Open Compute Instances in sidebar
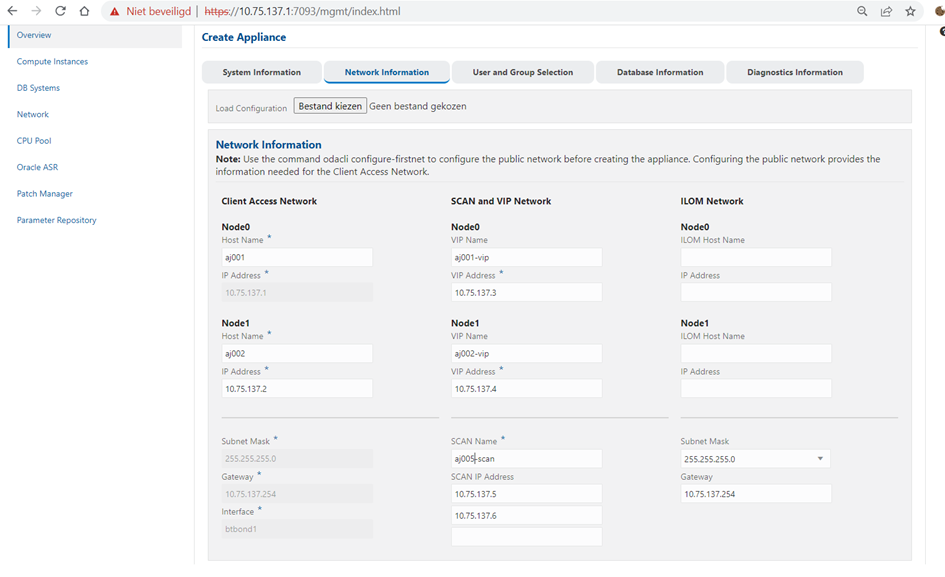The width and height of the screenshot is (945, 577). (x=52, y=62)
